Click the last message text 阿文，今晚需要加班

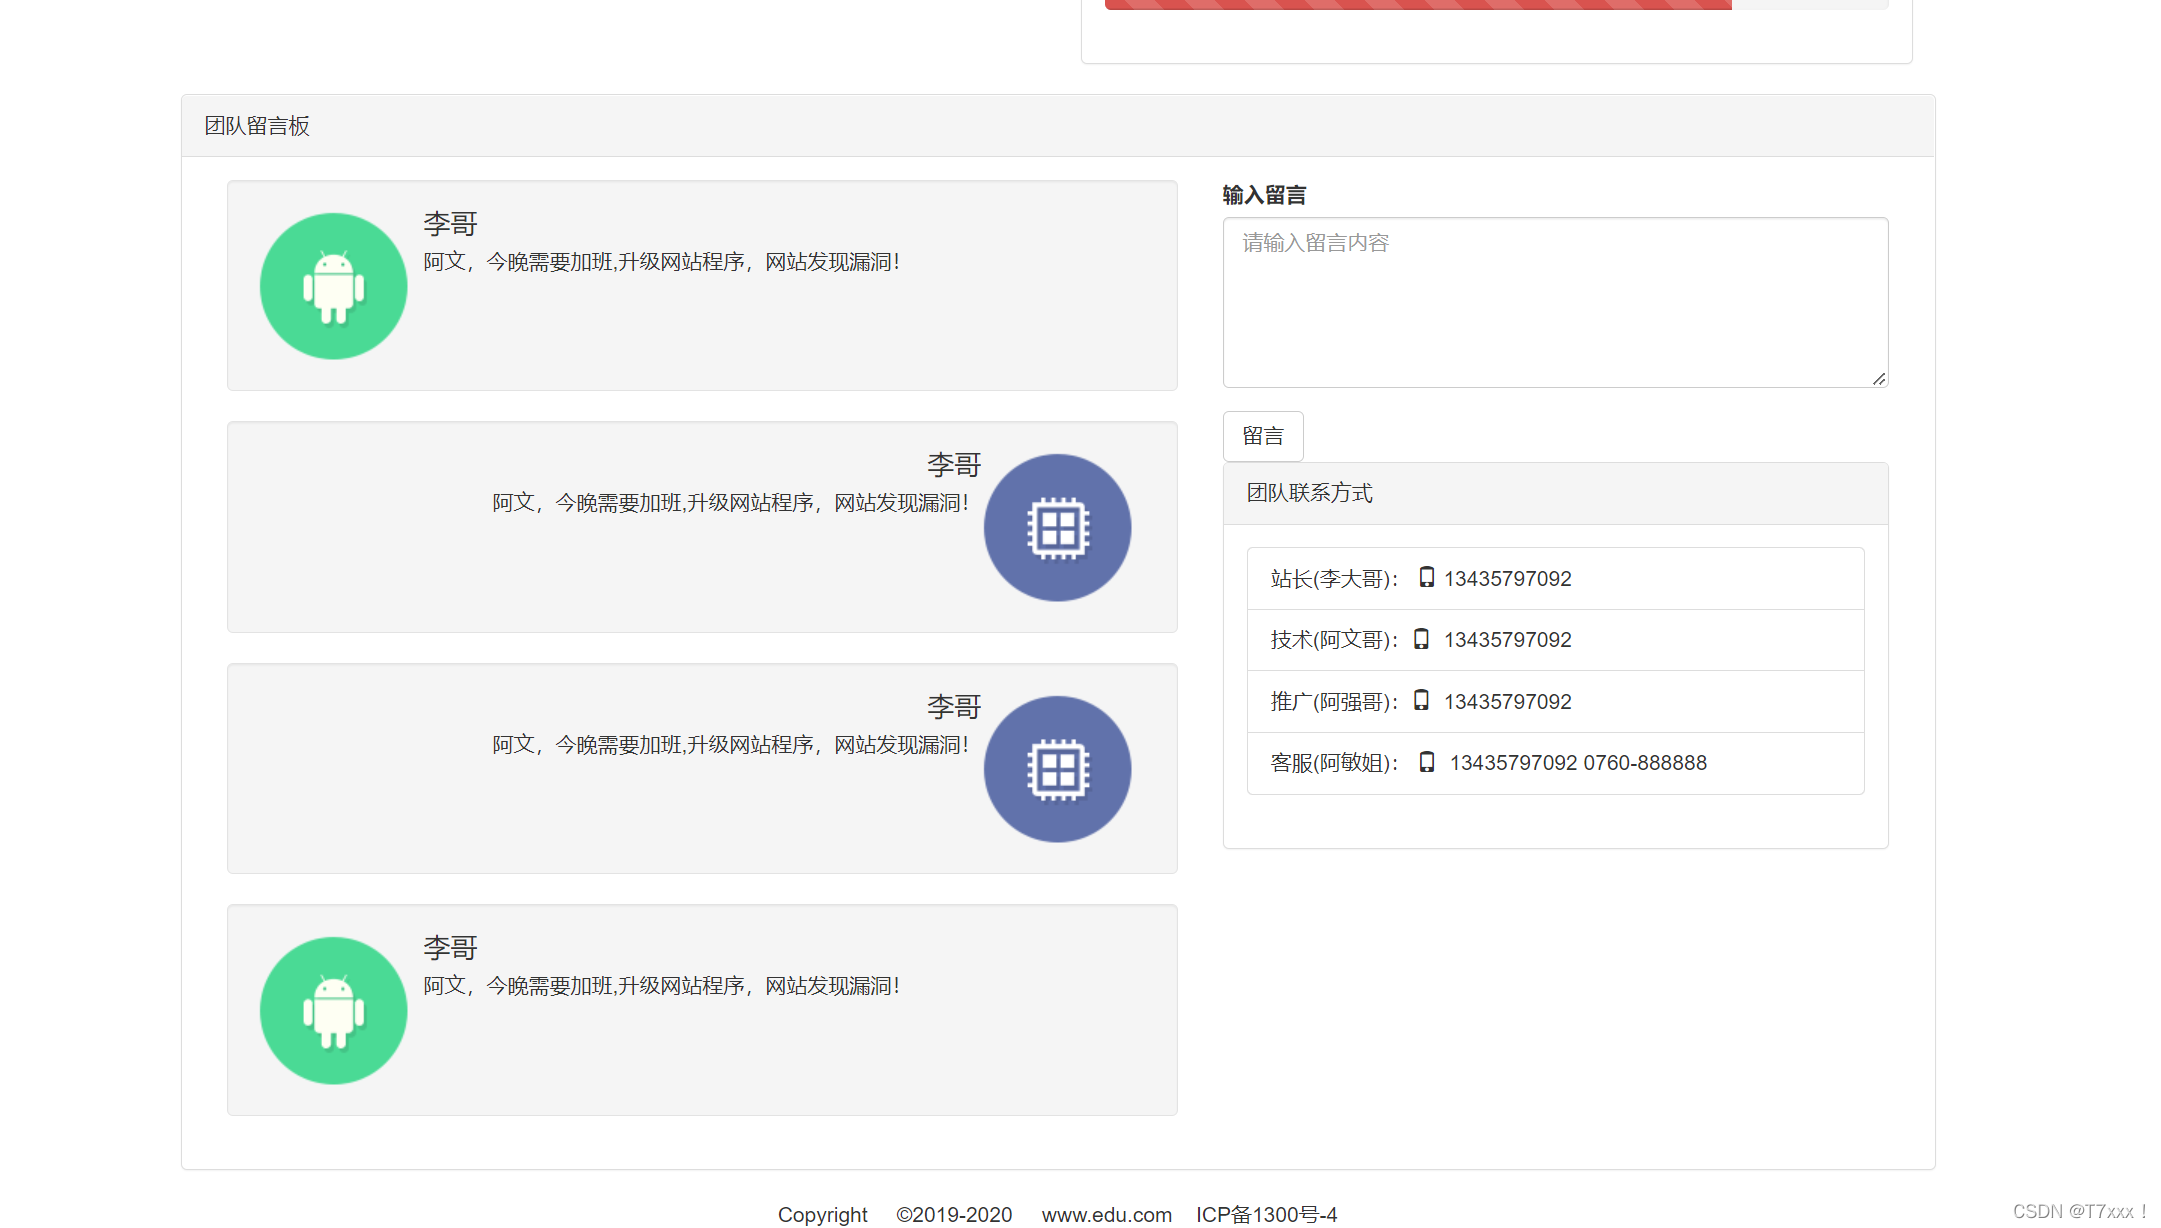pyautogui.click(x=660, y=986)
